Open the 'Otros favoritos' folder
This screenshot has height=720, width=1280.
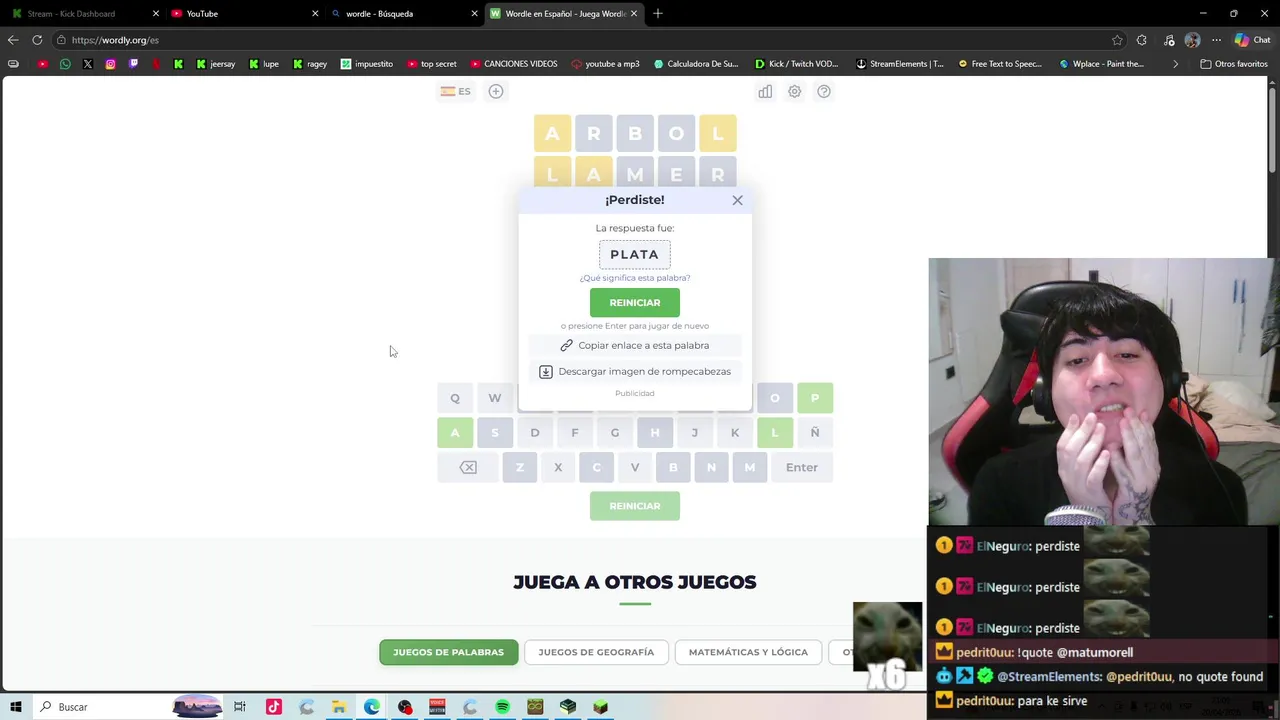pyautogui.click(x=1234, y=64)
